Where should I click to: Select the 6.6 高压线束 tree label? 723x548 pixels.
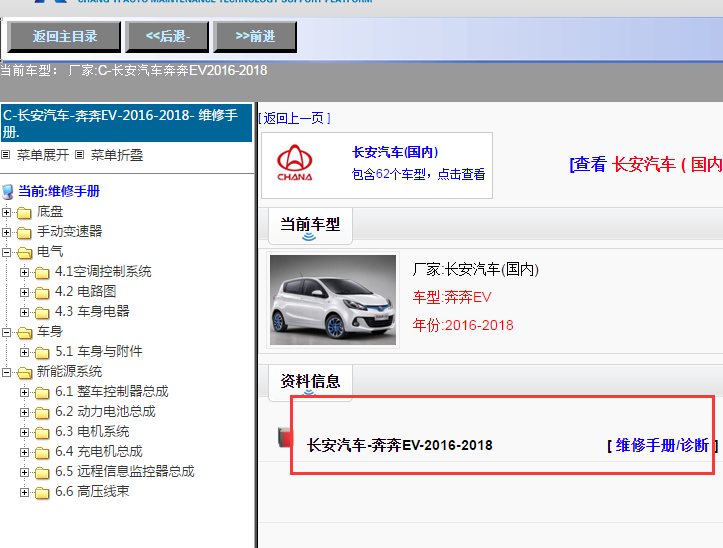(92, 491)
